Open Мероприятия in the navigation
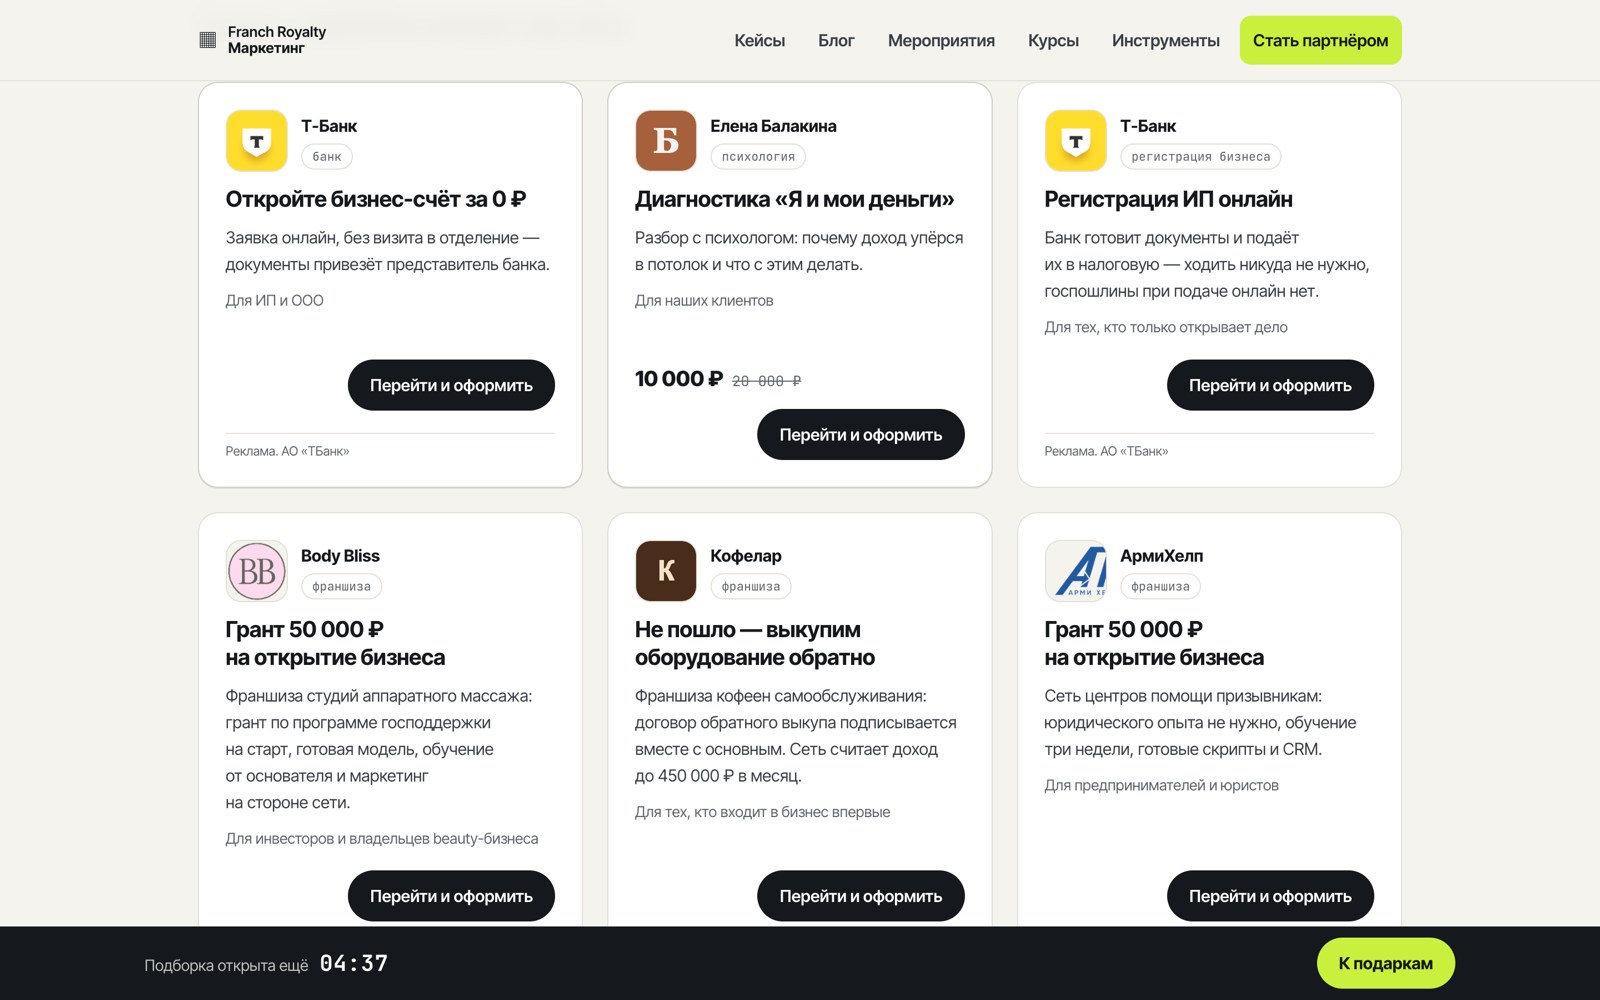The width and height of the screenshot is (1600, 1000). (941, 41)
